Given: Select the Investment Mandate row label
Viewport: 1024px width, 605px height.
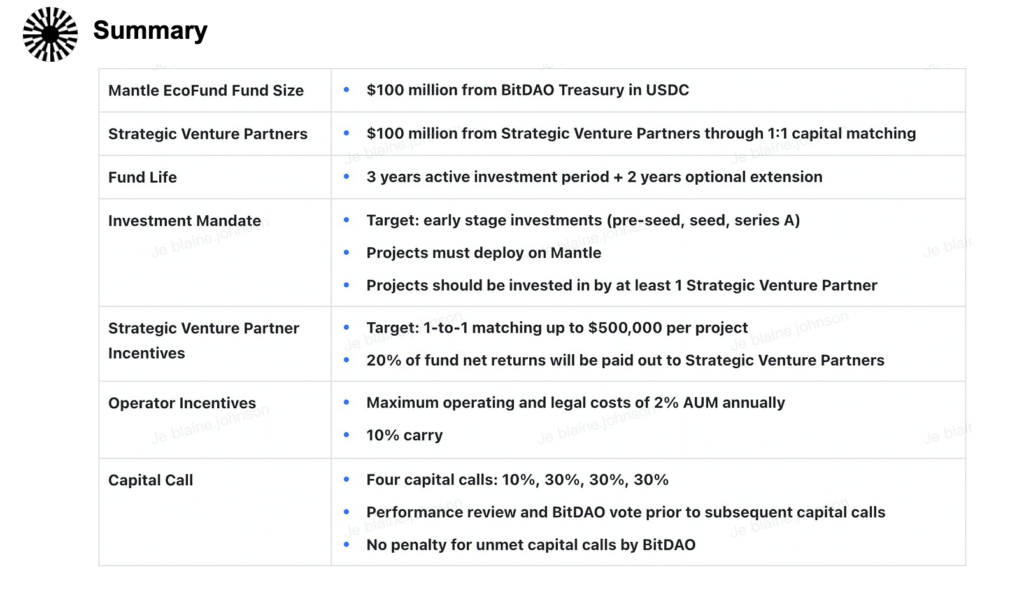Looking at the screenshot, I should [x=184, y=221].
